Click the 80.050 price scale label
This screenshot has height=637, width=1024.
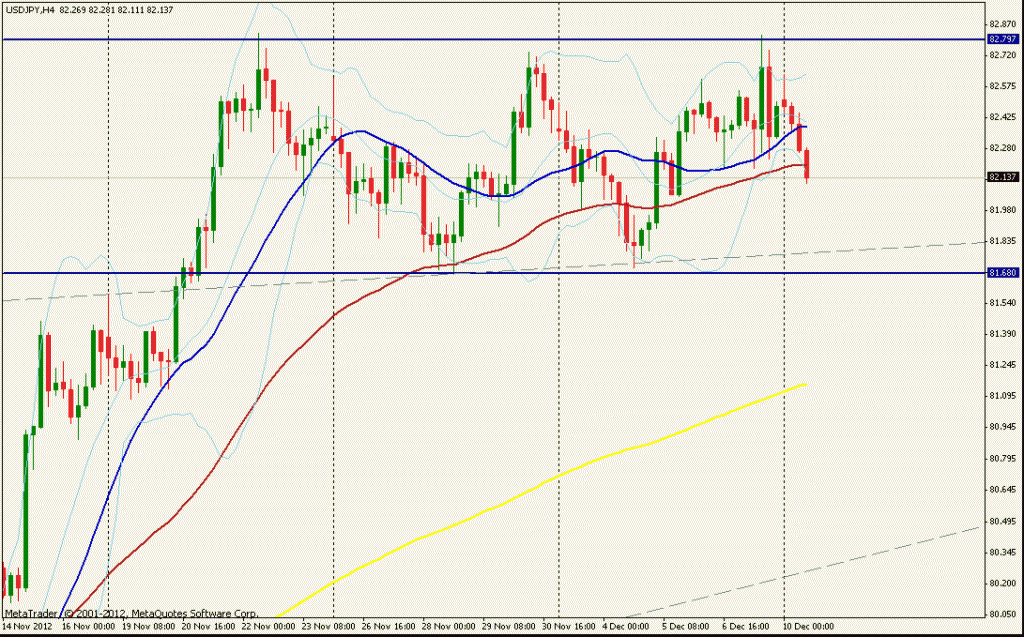coord(1001,614)
